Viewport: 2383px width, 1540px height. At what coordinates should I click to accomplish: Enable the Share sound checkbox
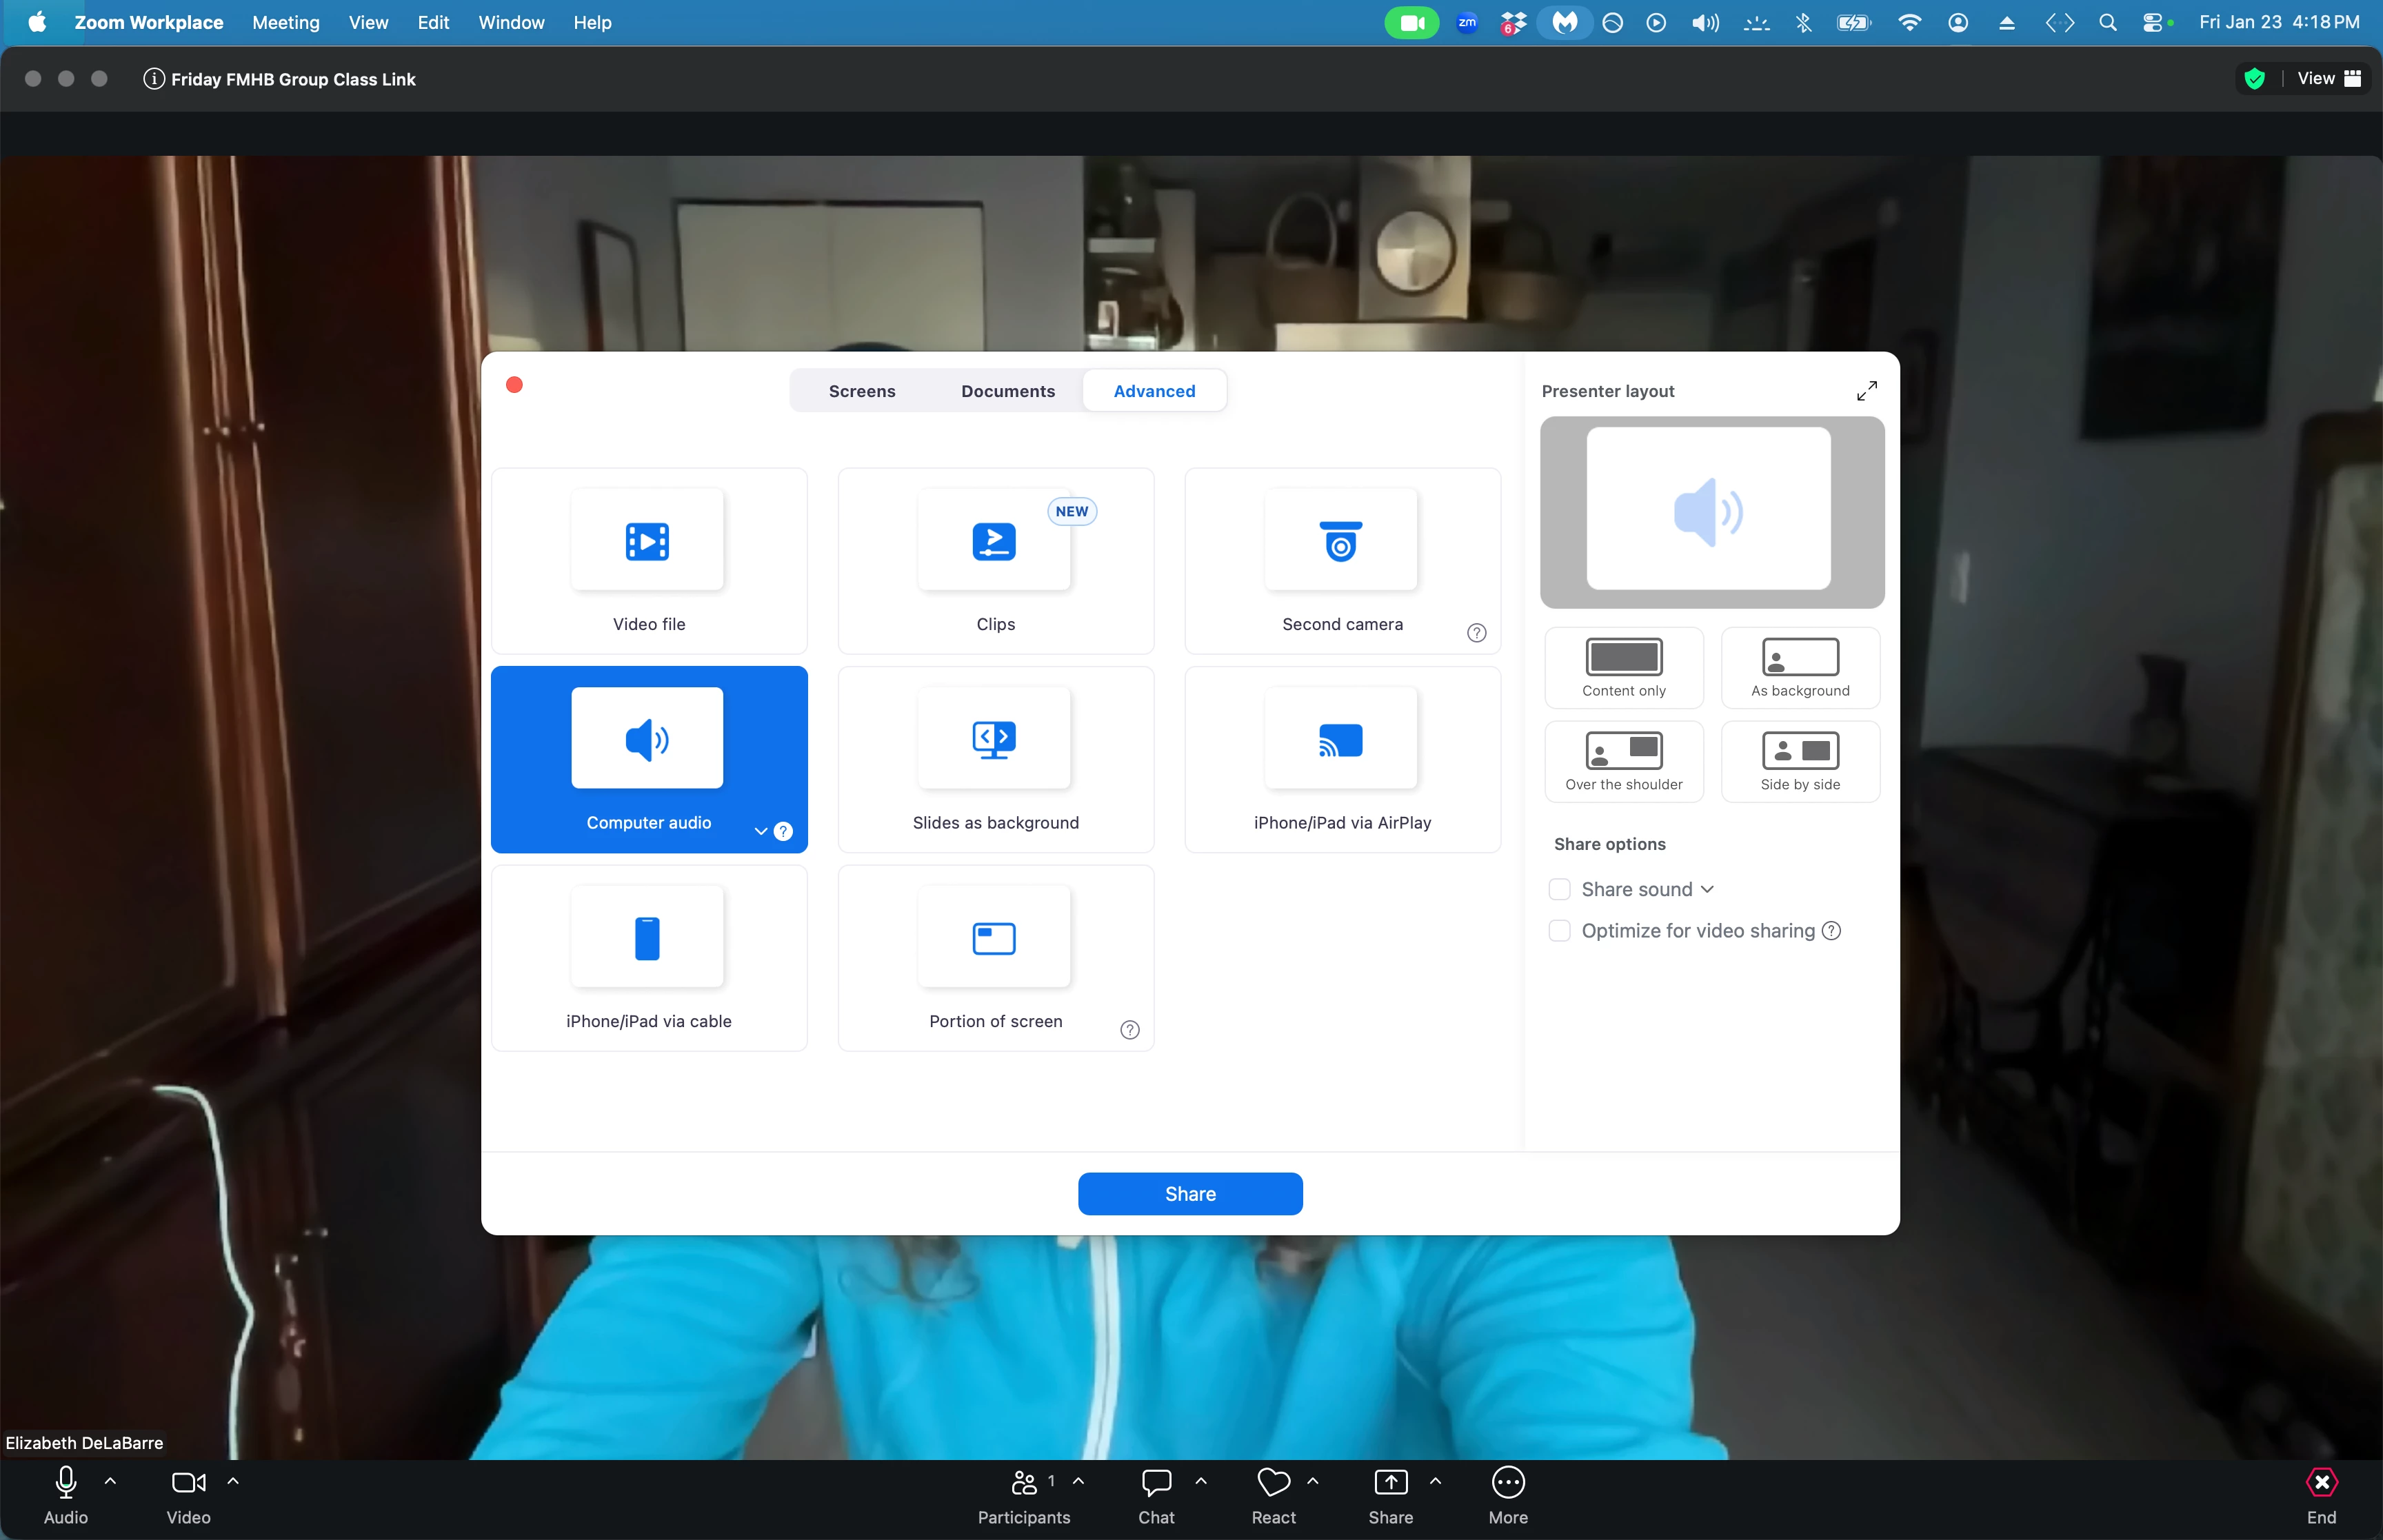[1559, 889]
